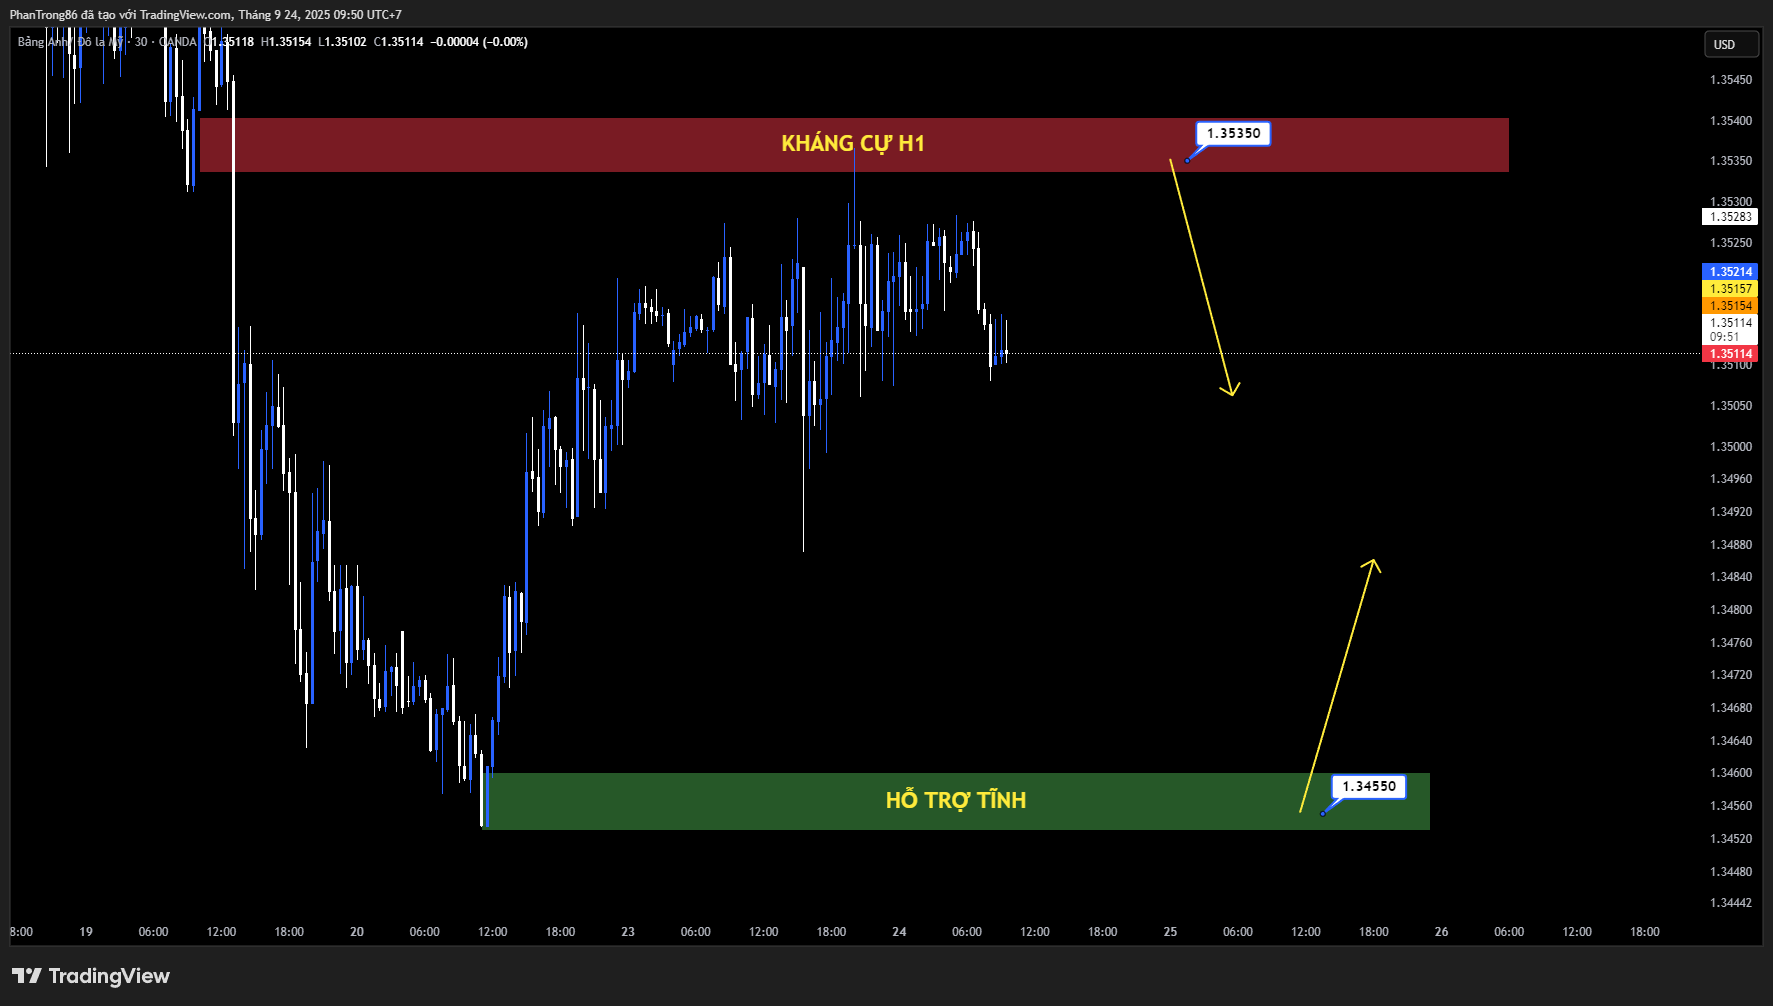Click the red 1.35114 current price label
This screenshot has width=1773, height=1006.
pos(1730,354)
